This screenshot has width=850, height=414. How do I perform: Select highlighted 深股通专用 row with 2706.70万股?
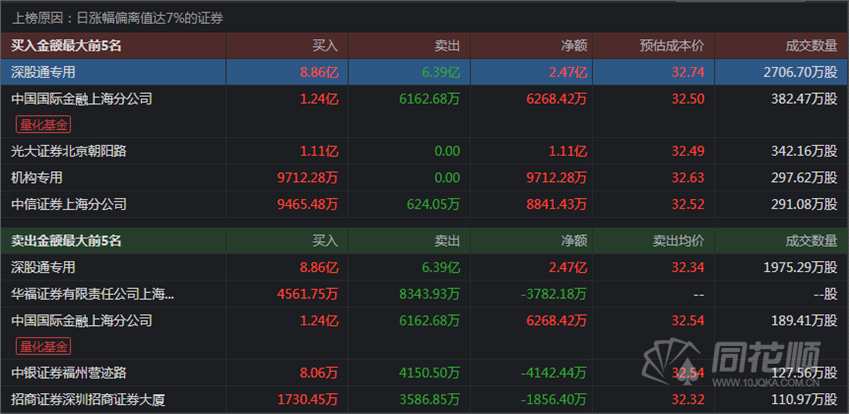pyautogui.click(x=424, y=73)
